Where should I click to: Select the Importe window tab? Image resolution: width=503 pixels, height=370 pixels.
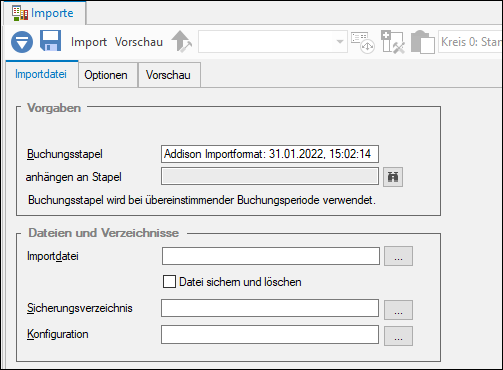(x=45, y=13)
